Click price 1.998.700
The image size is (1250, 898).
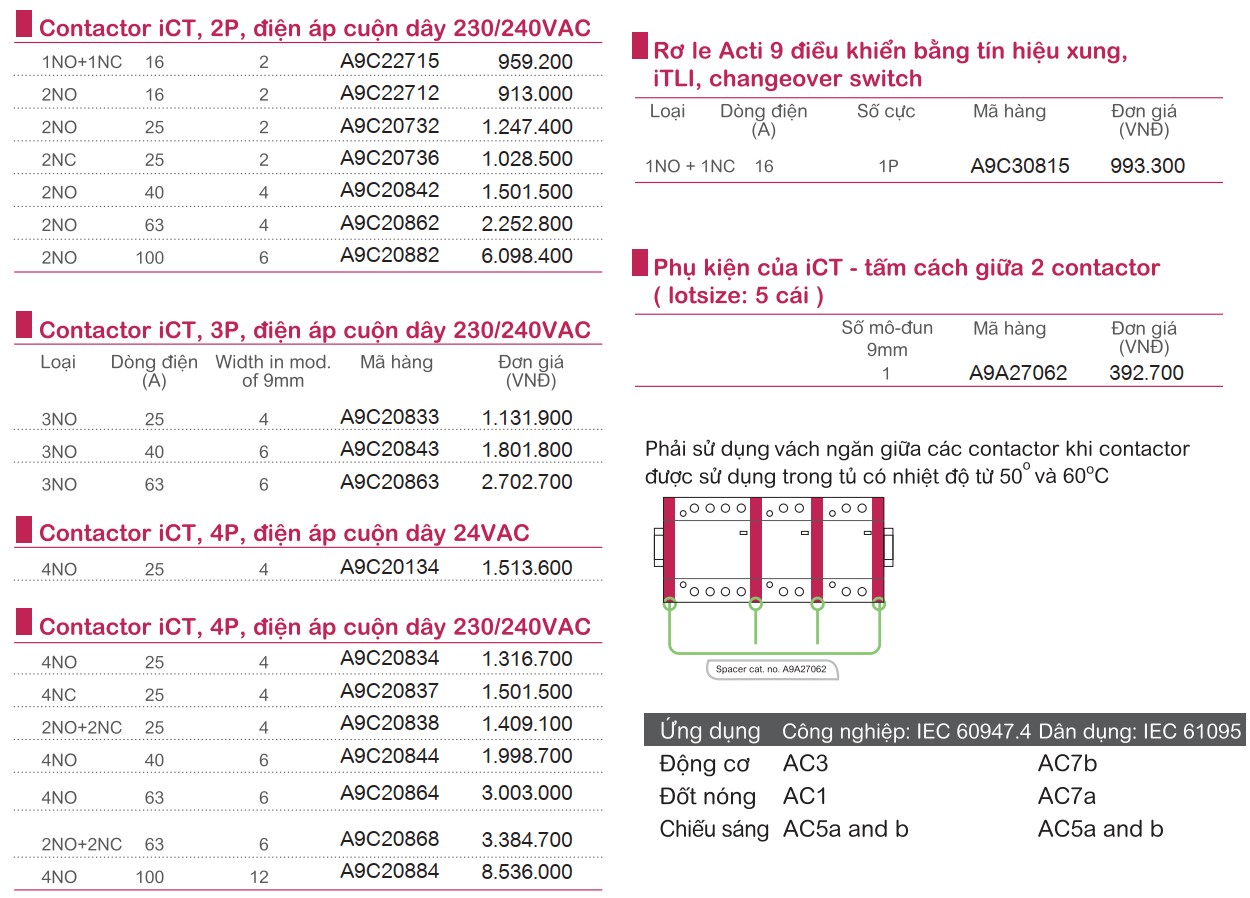click(527, 756)
